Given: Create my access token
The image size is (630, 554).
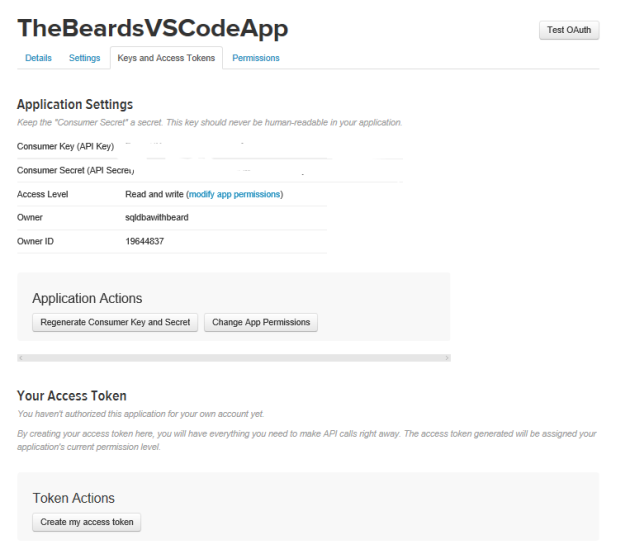Looking at the screenshot, I should [87, 522].
